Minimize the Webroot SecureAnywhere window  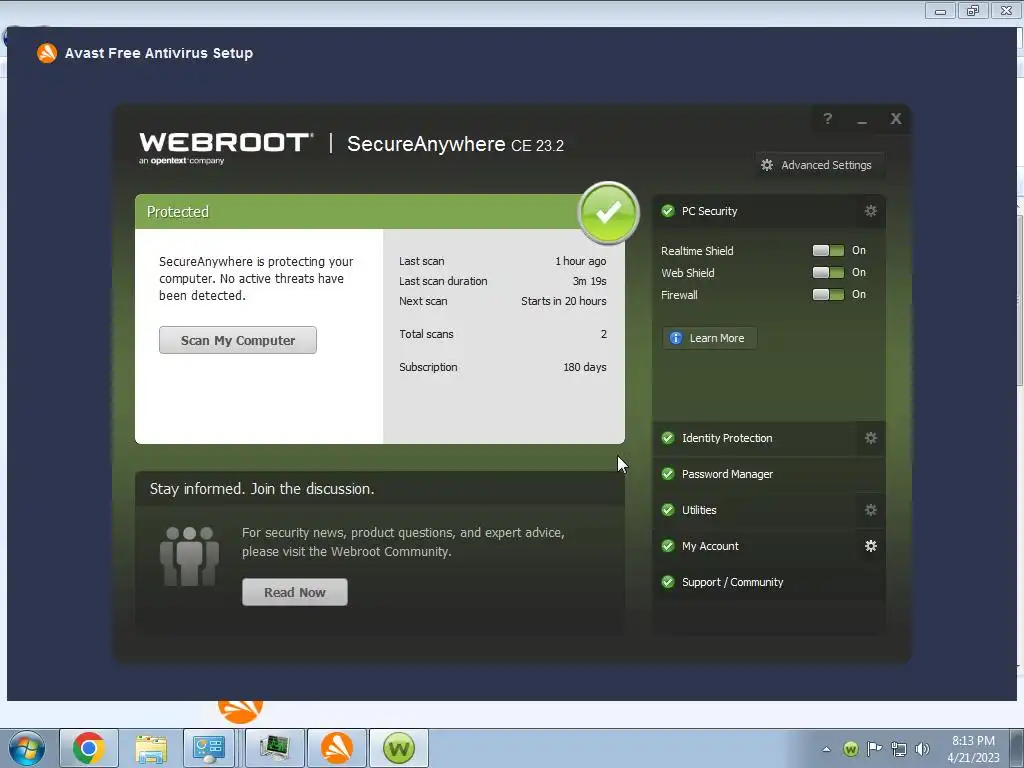862,120
